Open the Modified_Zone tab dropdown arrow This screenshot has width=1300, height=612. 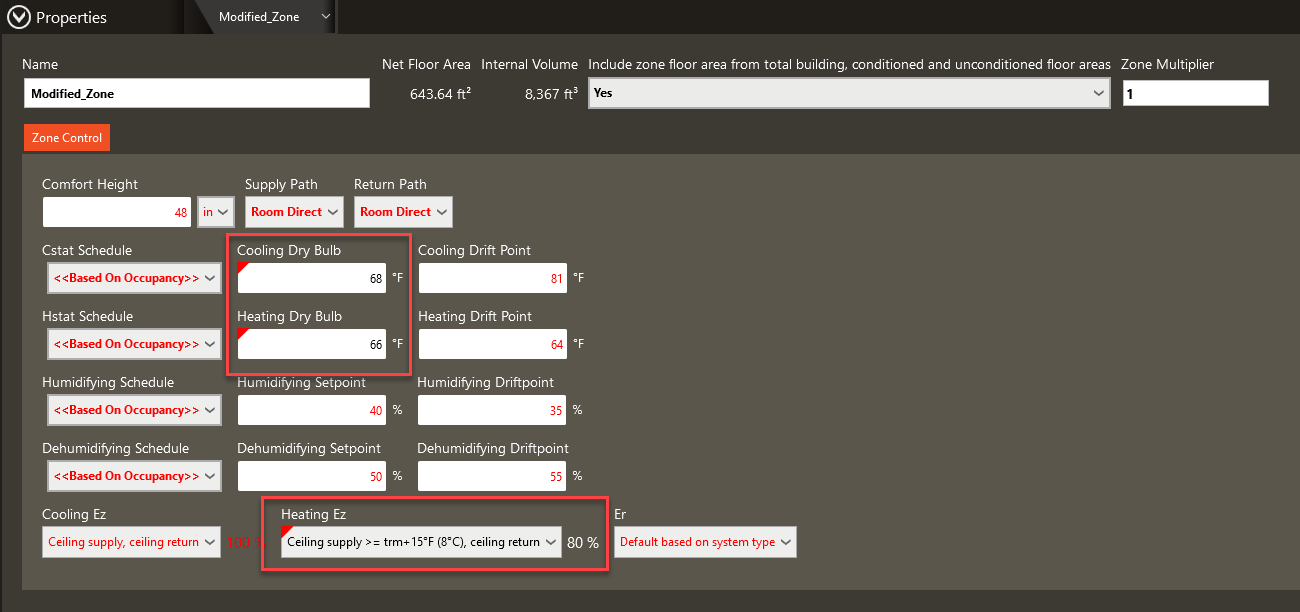click(325, 17)
